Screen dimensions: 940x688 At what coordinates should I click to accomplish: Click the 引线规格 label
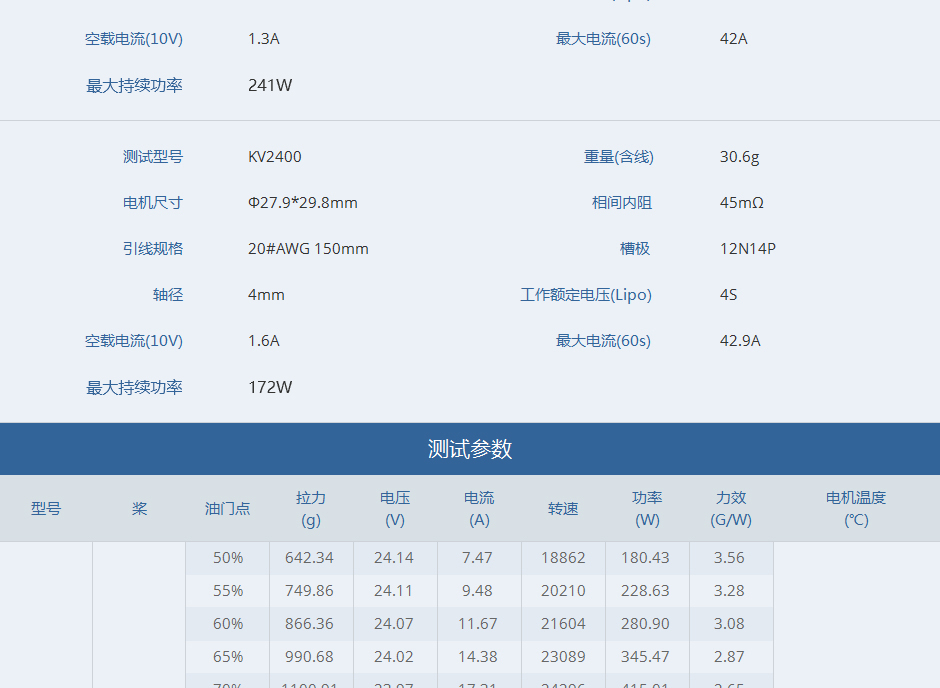(153, 249)
